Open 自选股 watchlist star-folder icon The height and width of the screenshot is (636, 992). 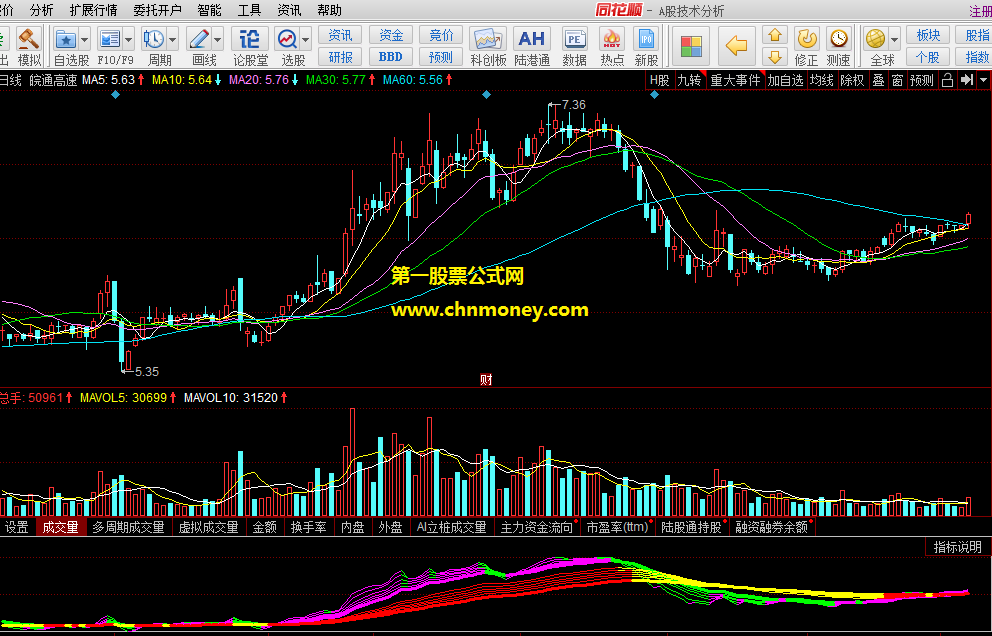point(66,39)
